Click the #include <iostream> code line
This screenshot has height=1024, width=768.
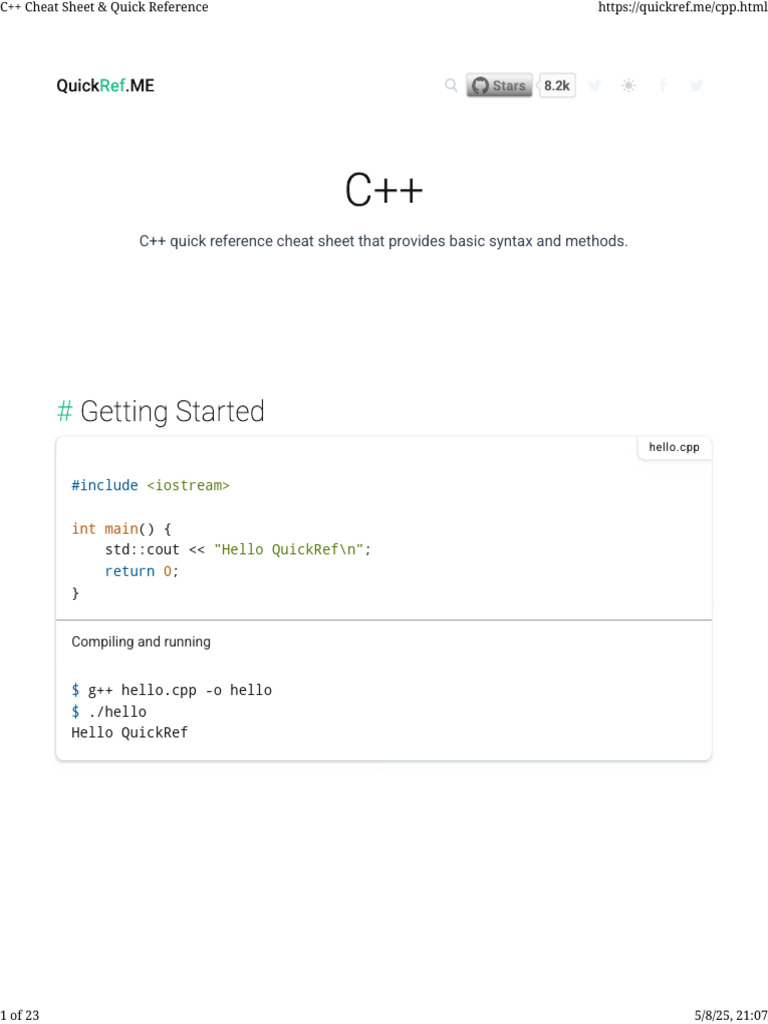(150, 485)
